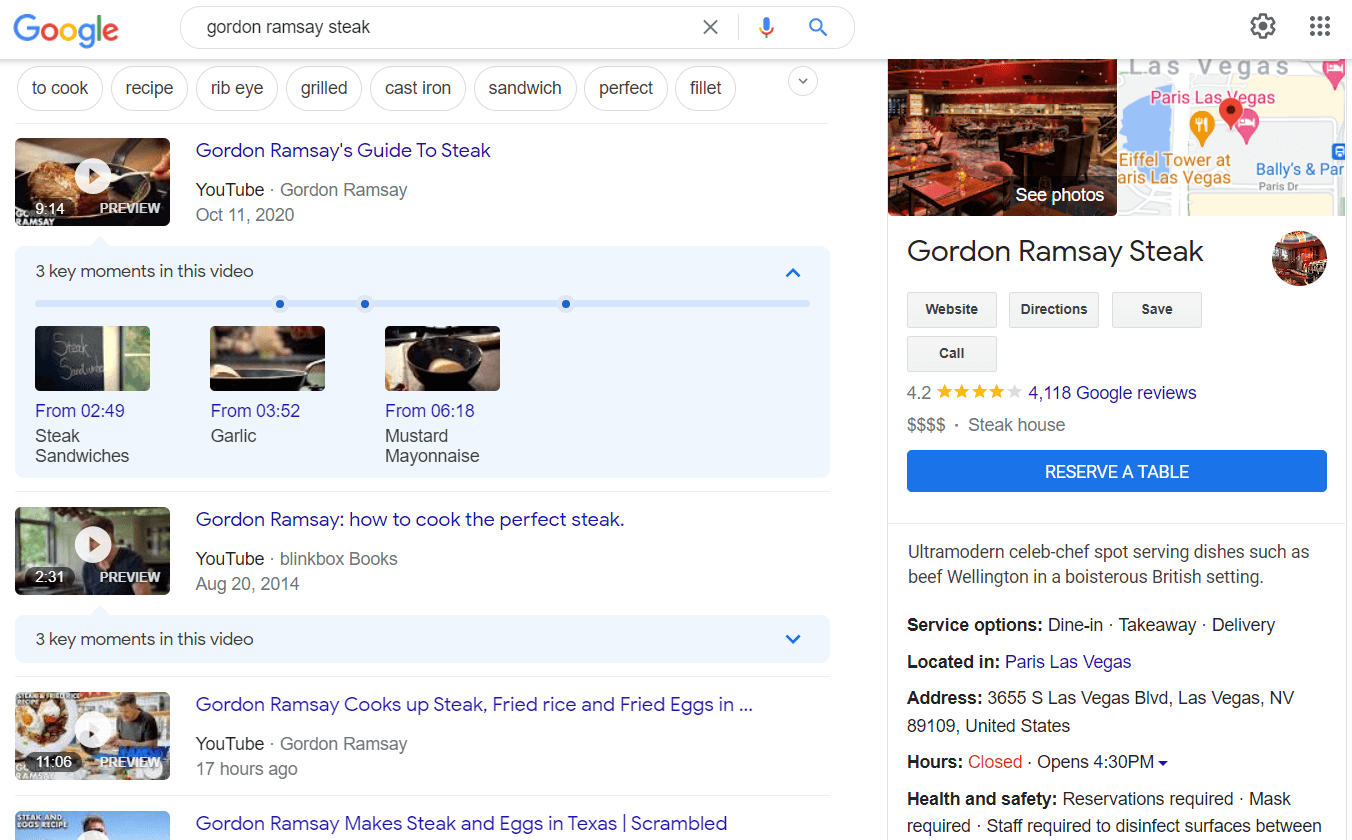The image size is (1352, 840).
Task: Open the Paris Las Vegas location link
Action: pyautogui.click(x=1068, y=662)
